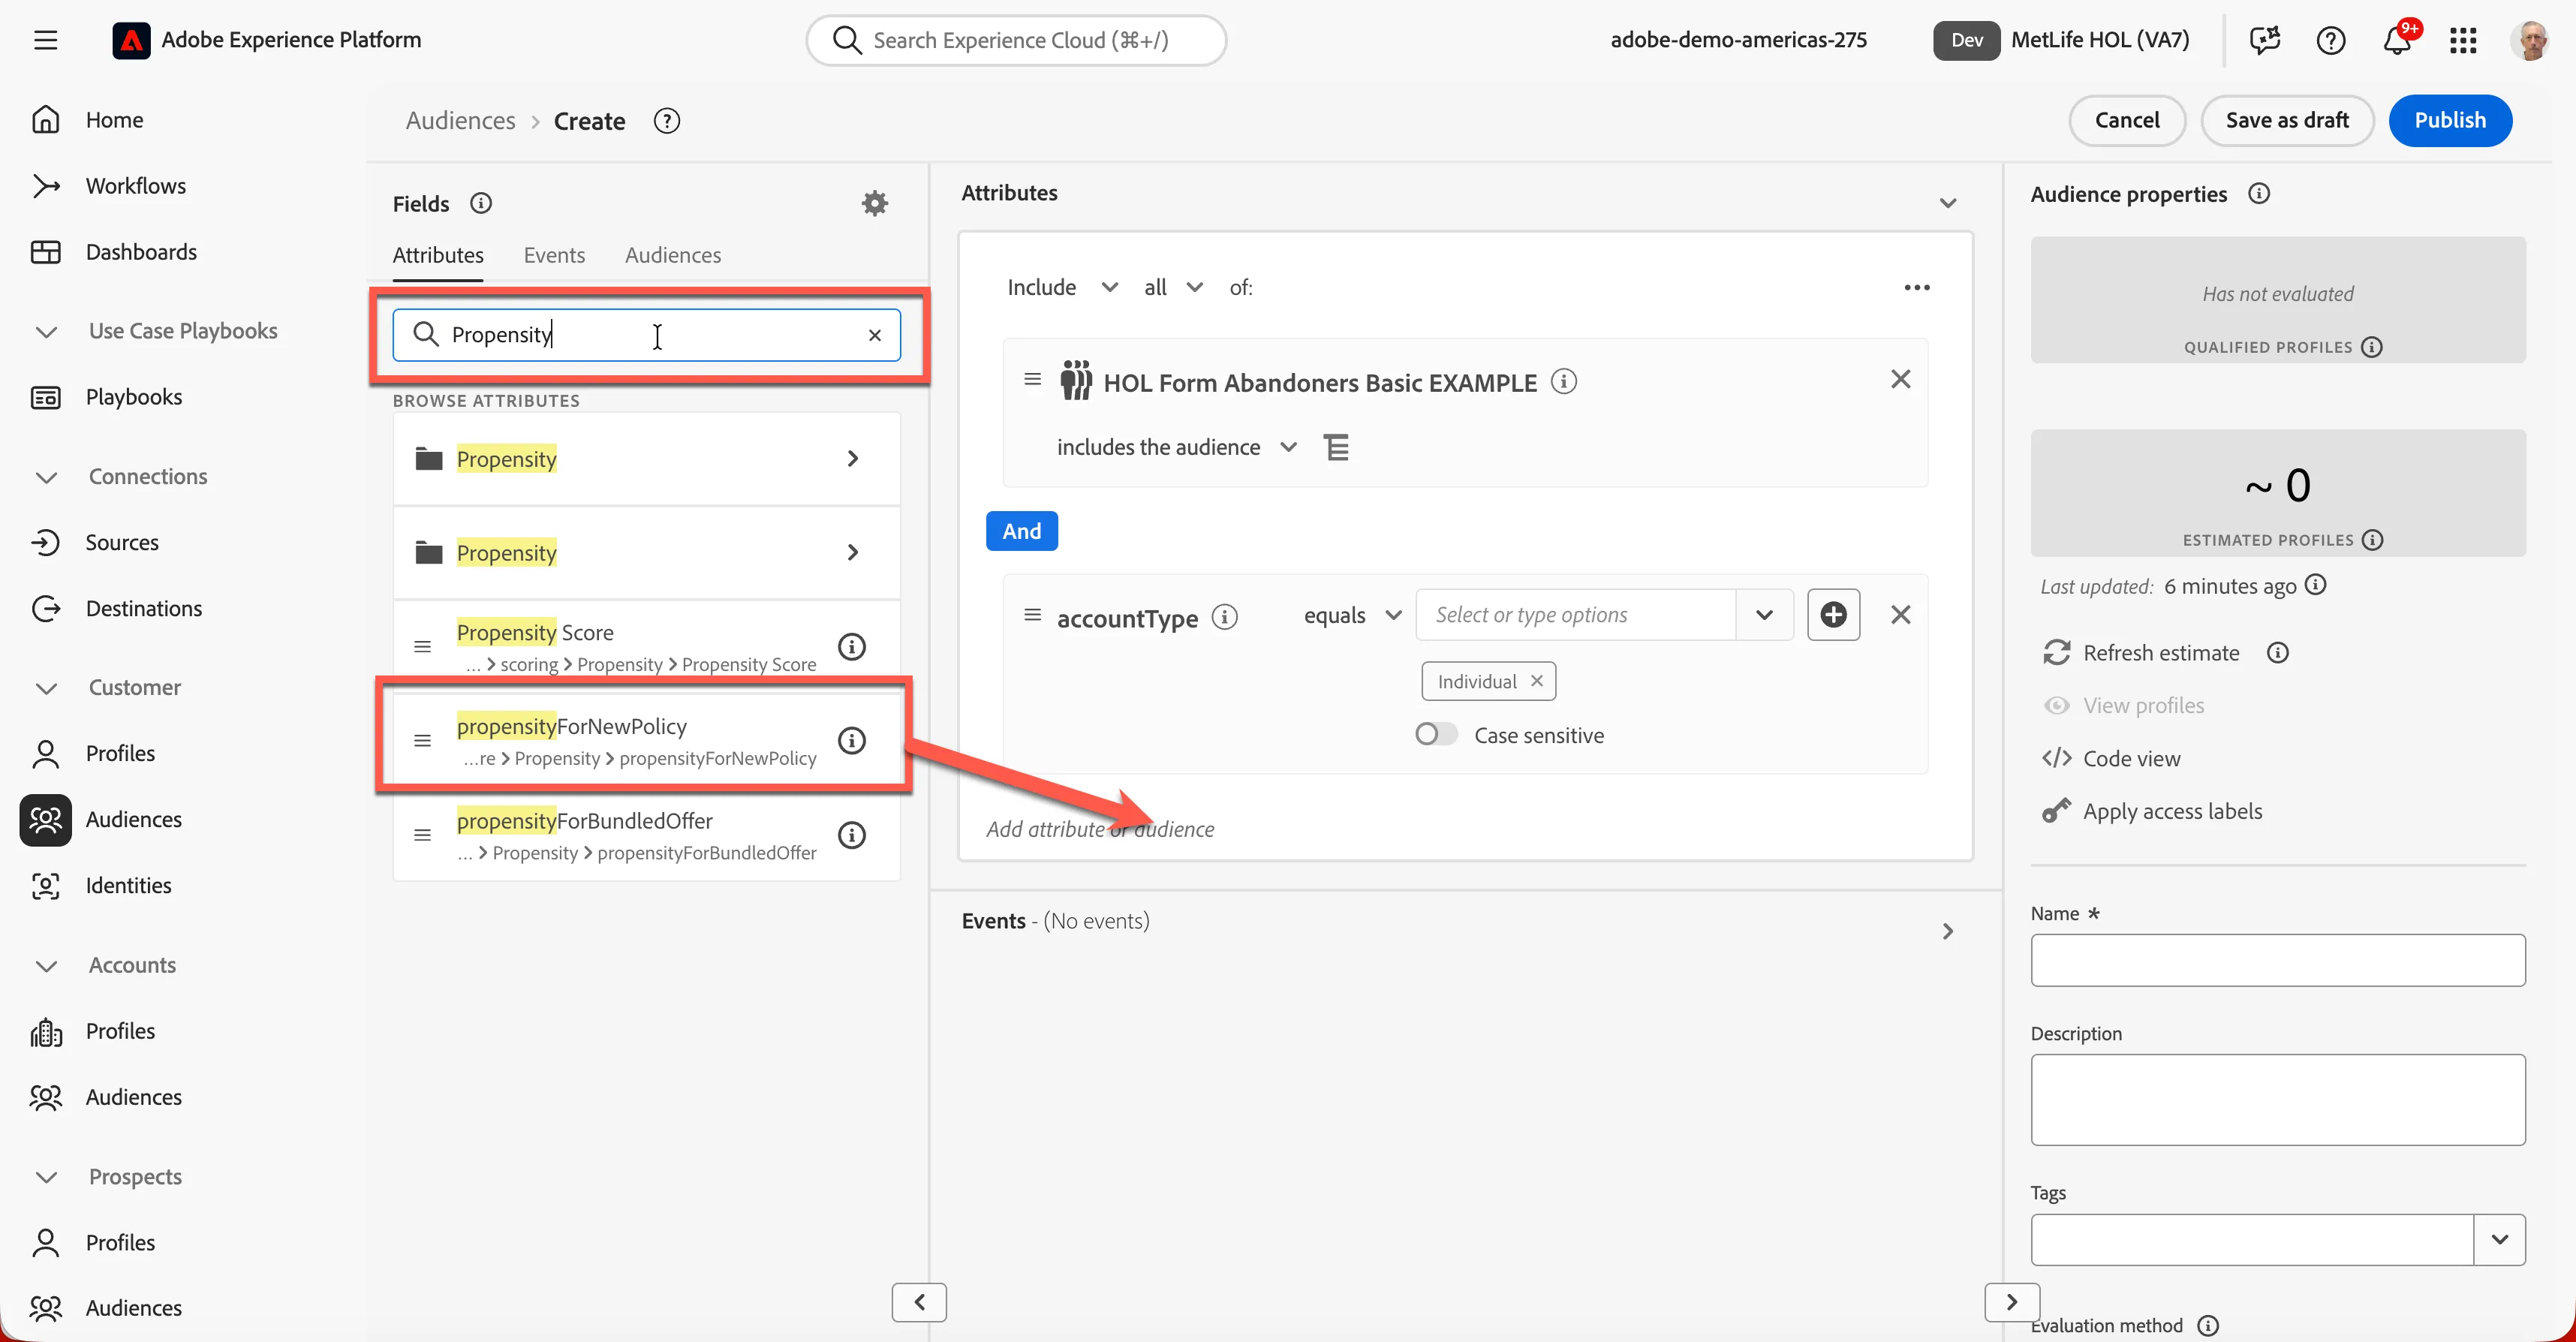Open the Tags dropdown
2576x1342 pixels.
(x=2500, y=1240)
